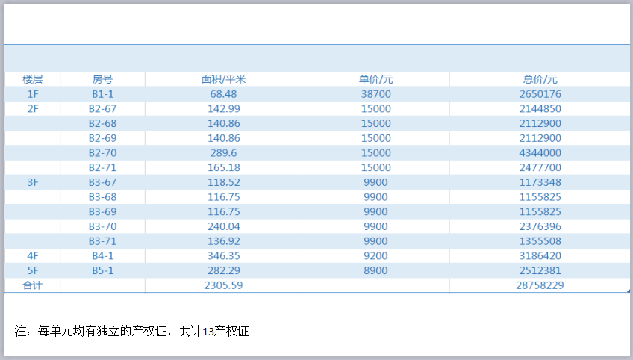
Task: Click the 总价/元 column header
Action: click(x=540, y=80)
